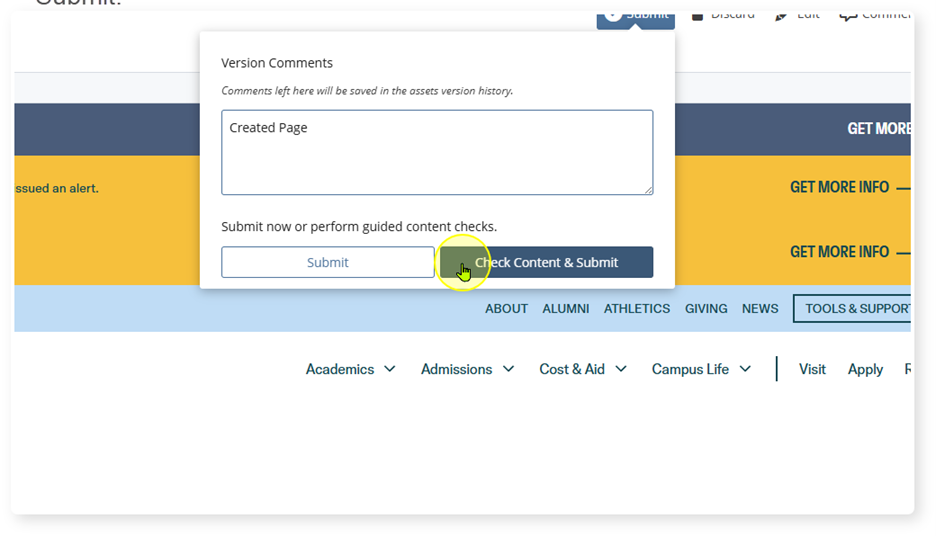This screenshot has width=936, height=536.
Task: Open the ATHLETICS navigation link
Action: click(x=637, y=308)
